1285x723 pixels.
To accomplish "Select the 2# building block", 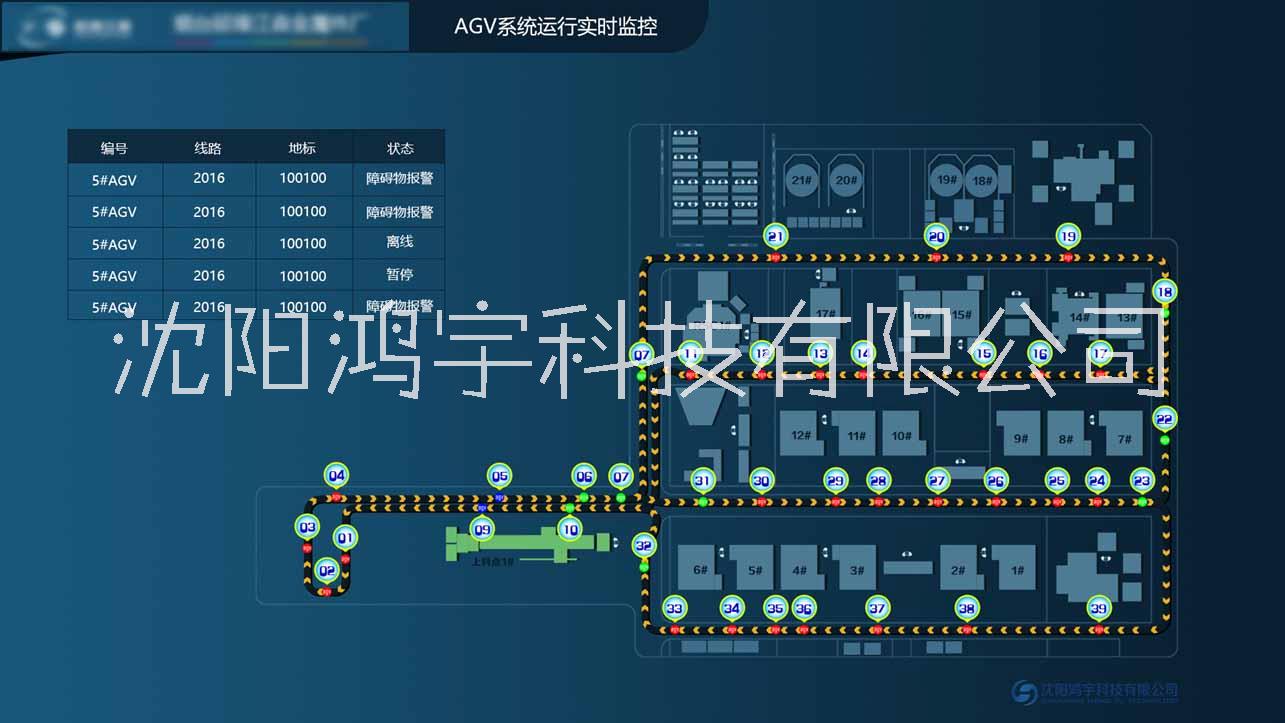I will [x=960, y=567].
